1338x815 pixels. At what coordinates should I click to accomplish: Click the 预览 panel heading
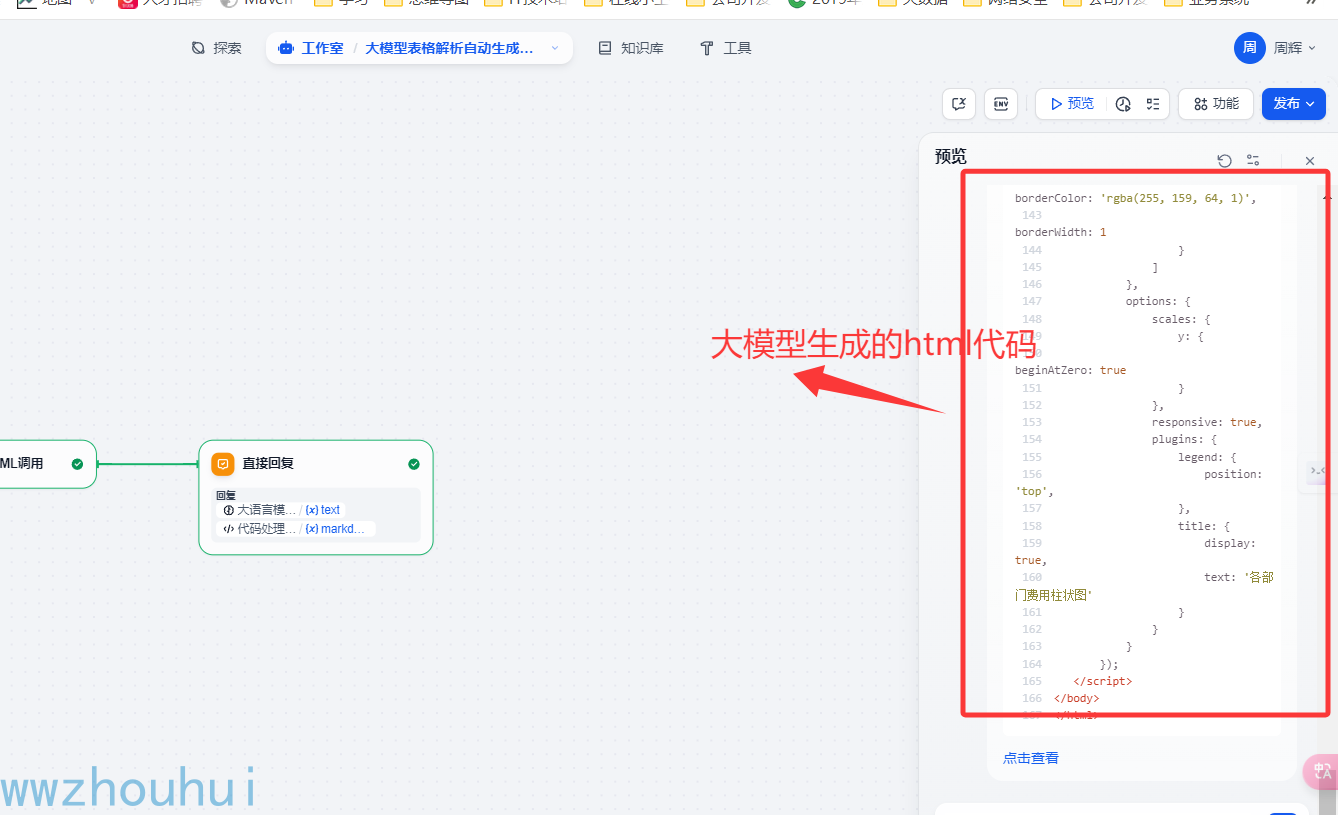click(x=951, y=157)
